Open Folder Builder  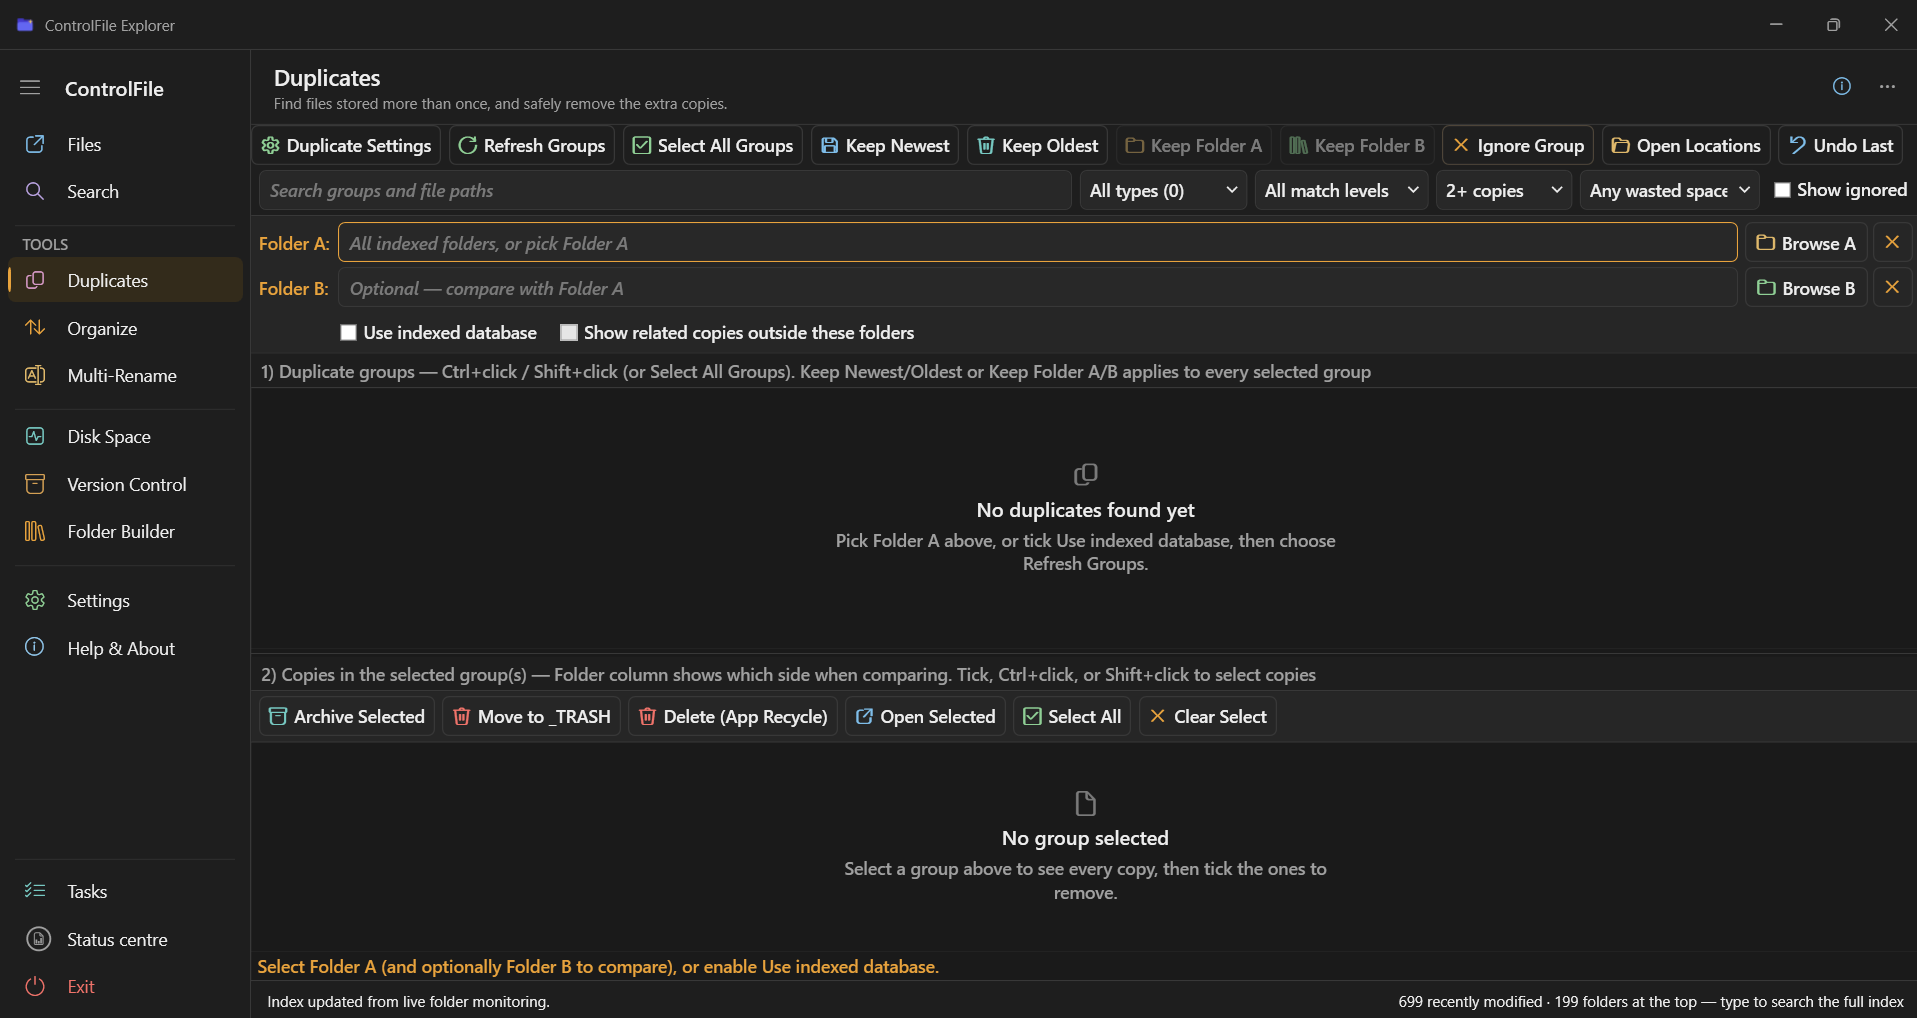[x=125, y=532]
